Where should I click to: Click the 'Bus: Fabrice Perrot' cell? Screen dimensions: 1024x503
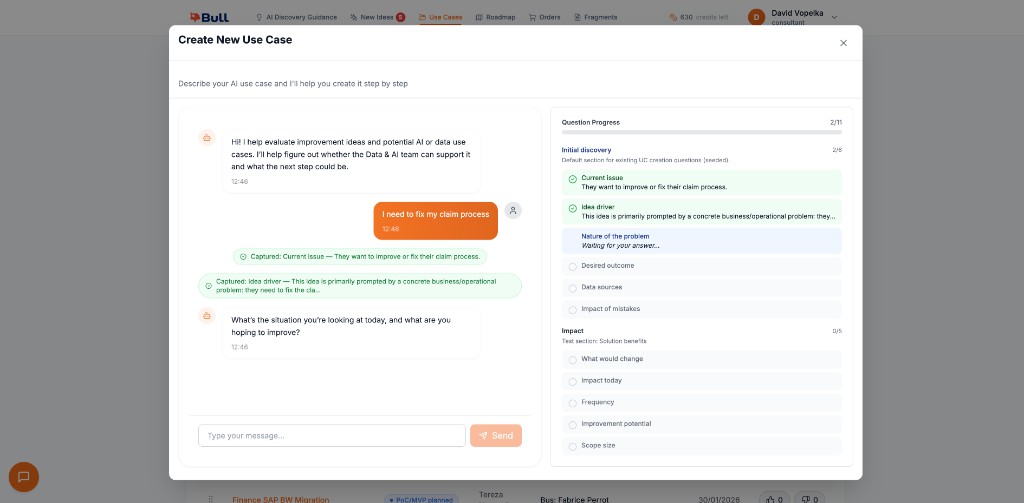tap(573, 499)
